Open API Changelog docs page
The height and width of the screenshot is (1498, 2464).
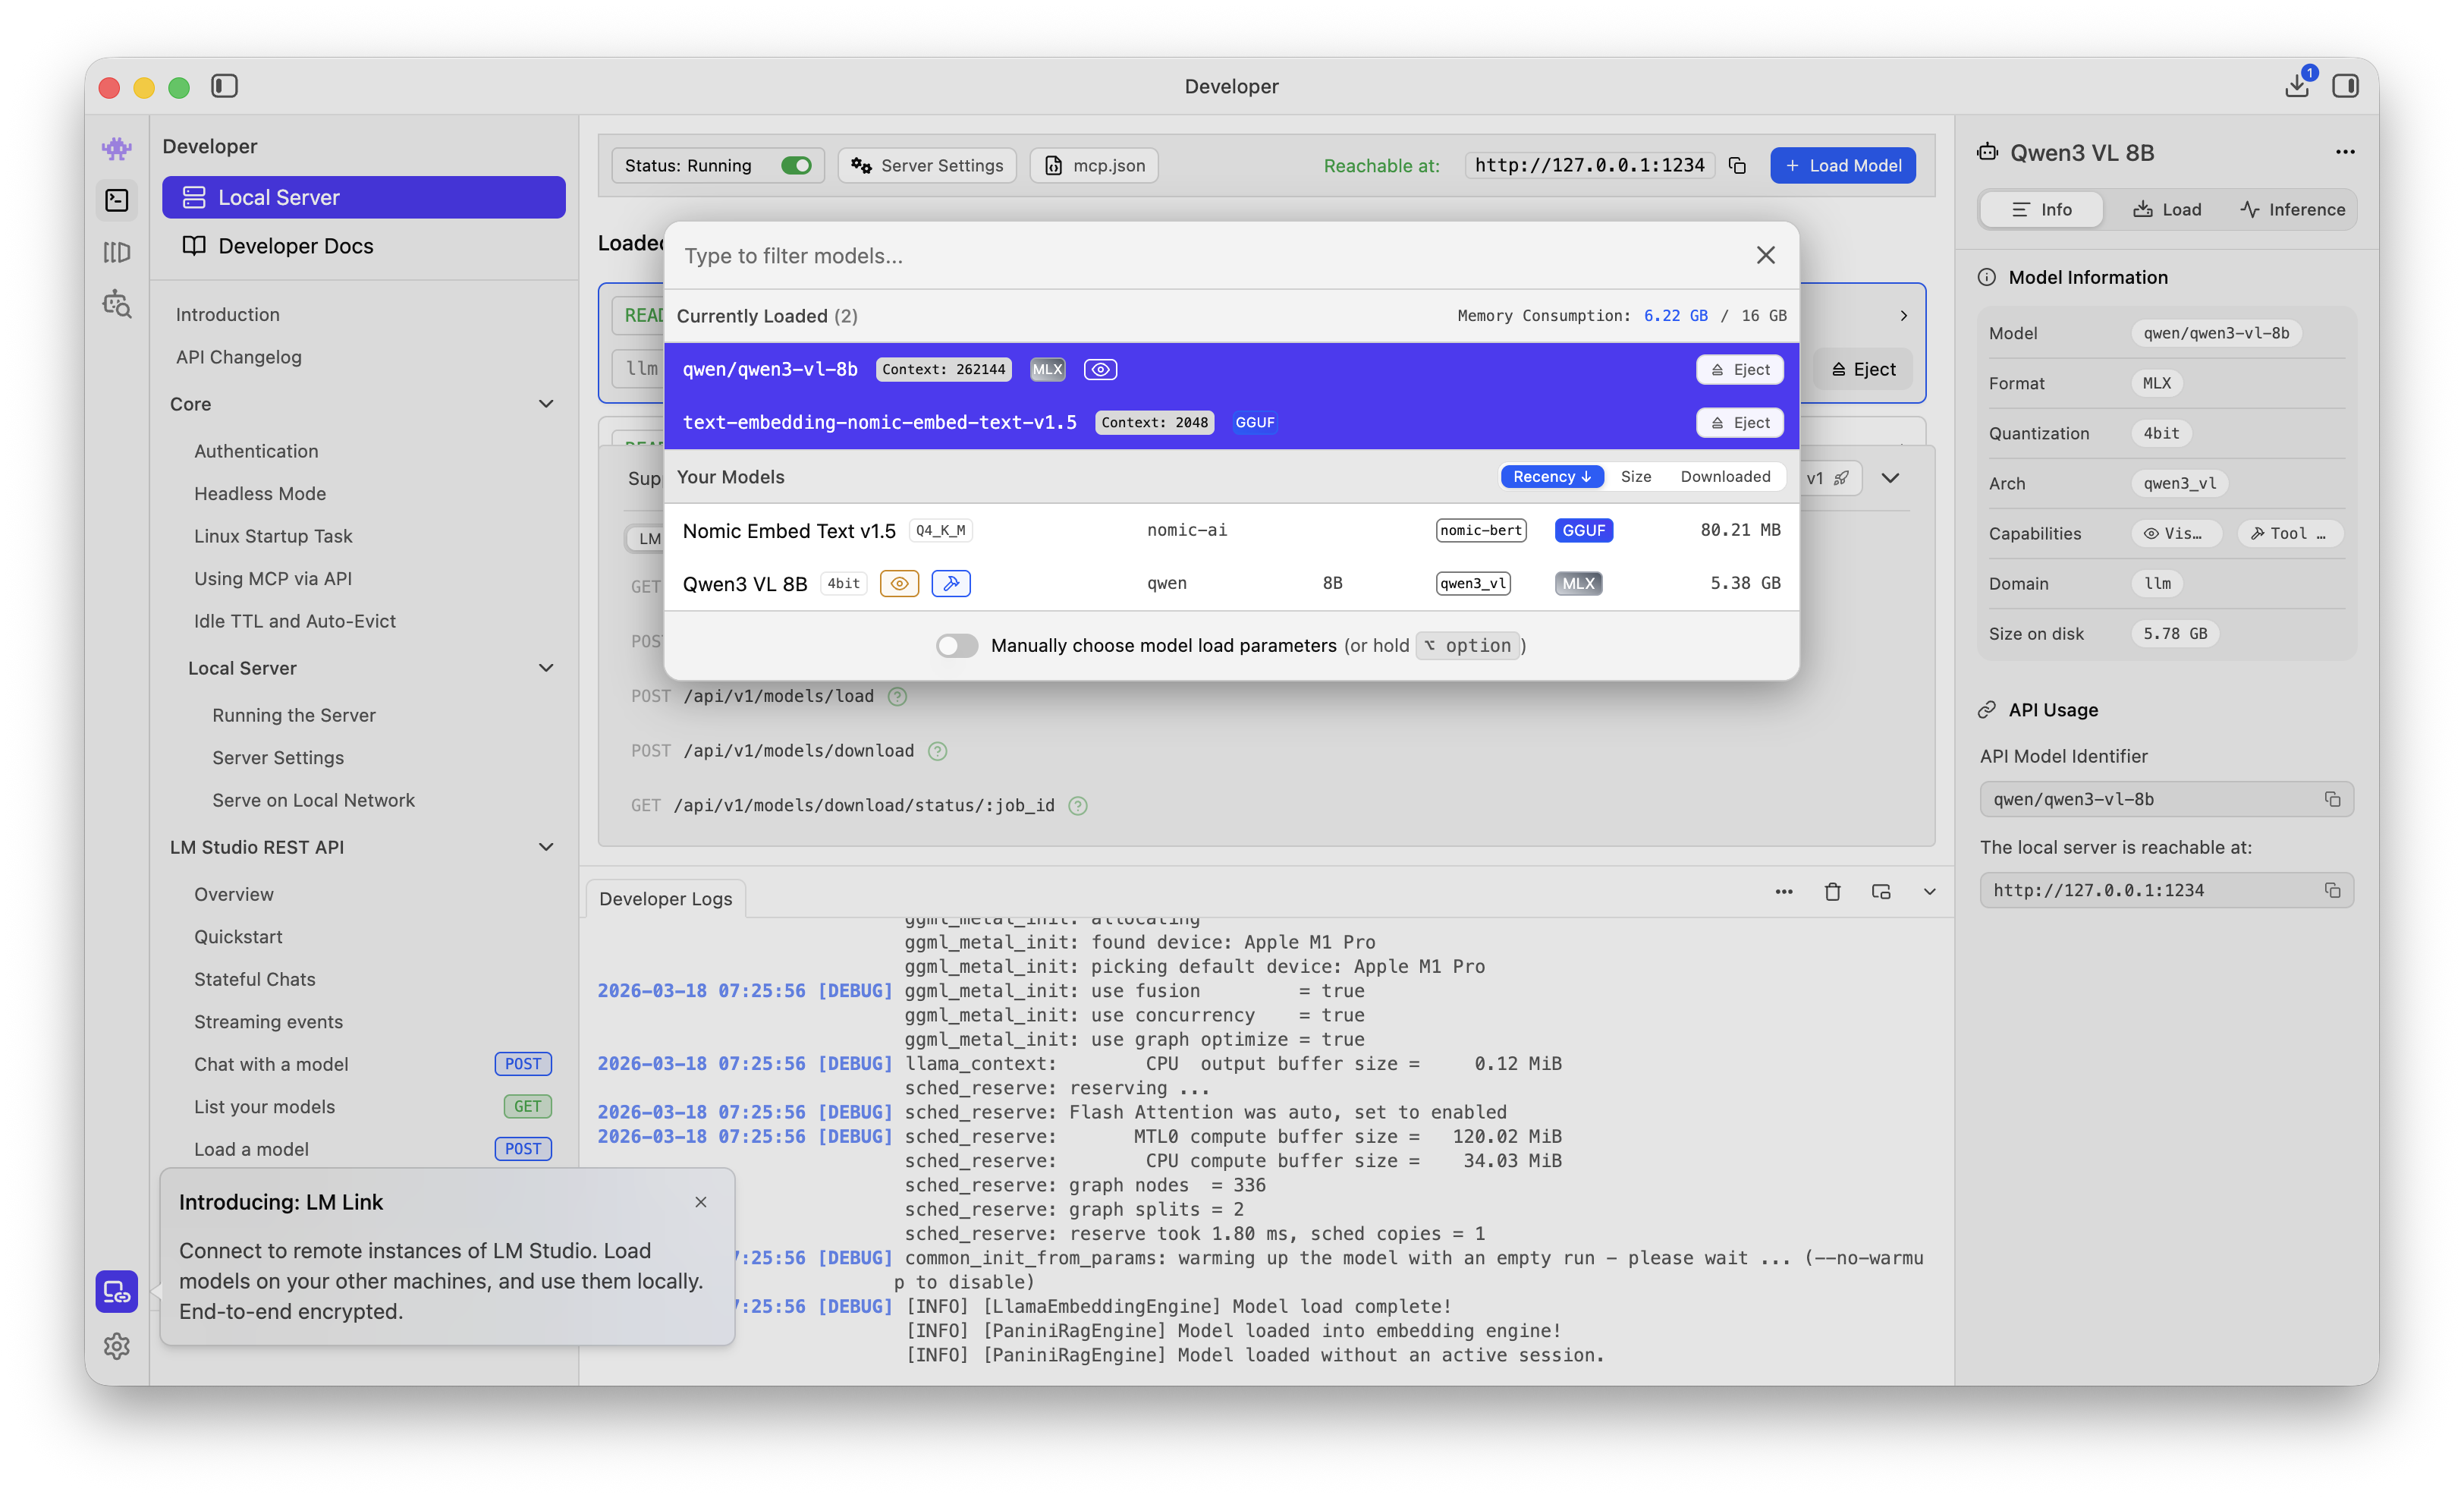(x=238, y=357)
